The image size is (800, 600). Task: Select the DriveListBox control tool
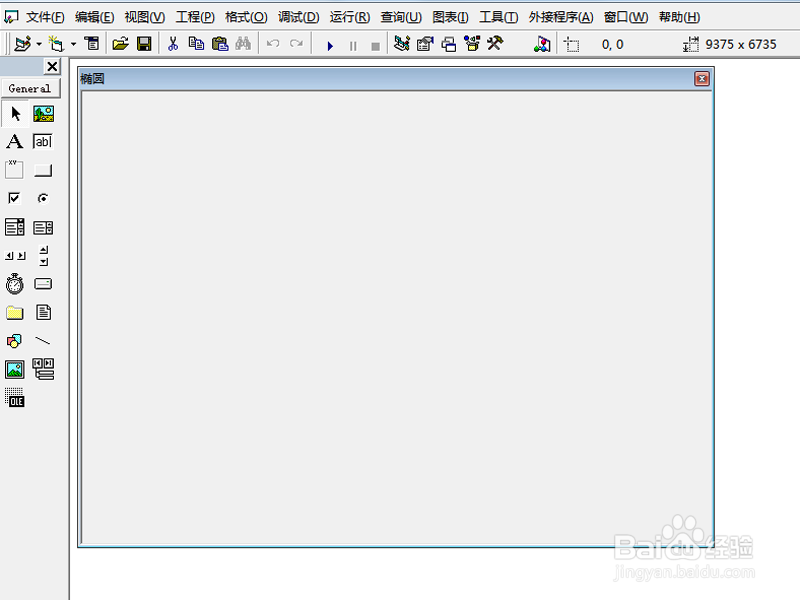coord(43,284)
